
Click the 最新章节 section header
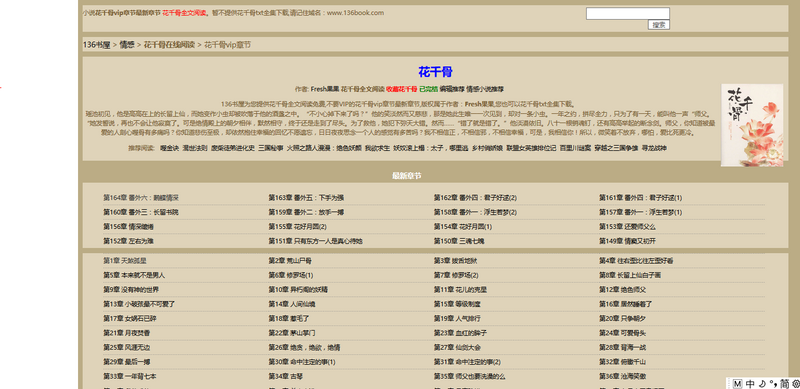tap(407, 176)
